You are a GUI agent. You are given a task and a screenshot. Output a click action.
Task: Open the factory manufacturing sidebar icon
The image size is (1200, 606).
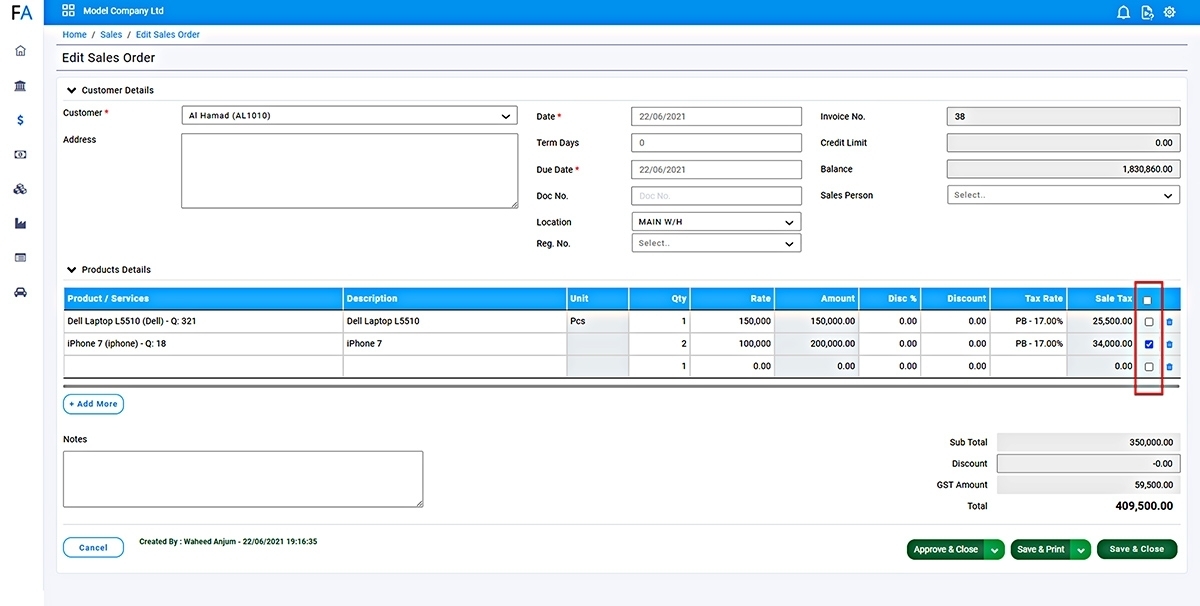click(x=21, y=223)
